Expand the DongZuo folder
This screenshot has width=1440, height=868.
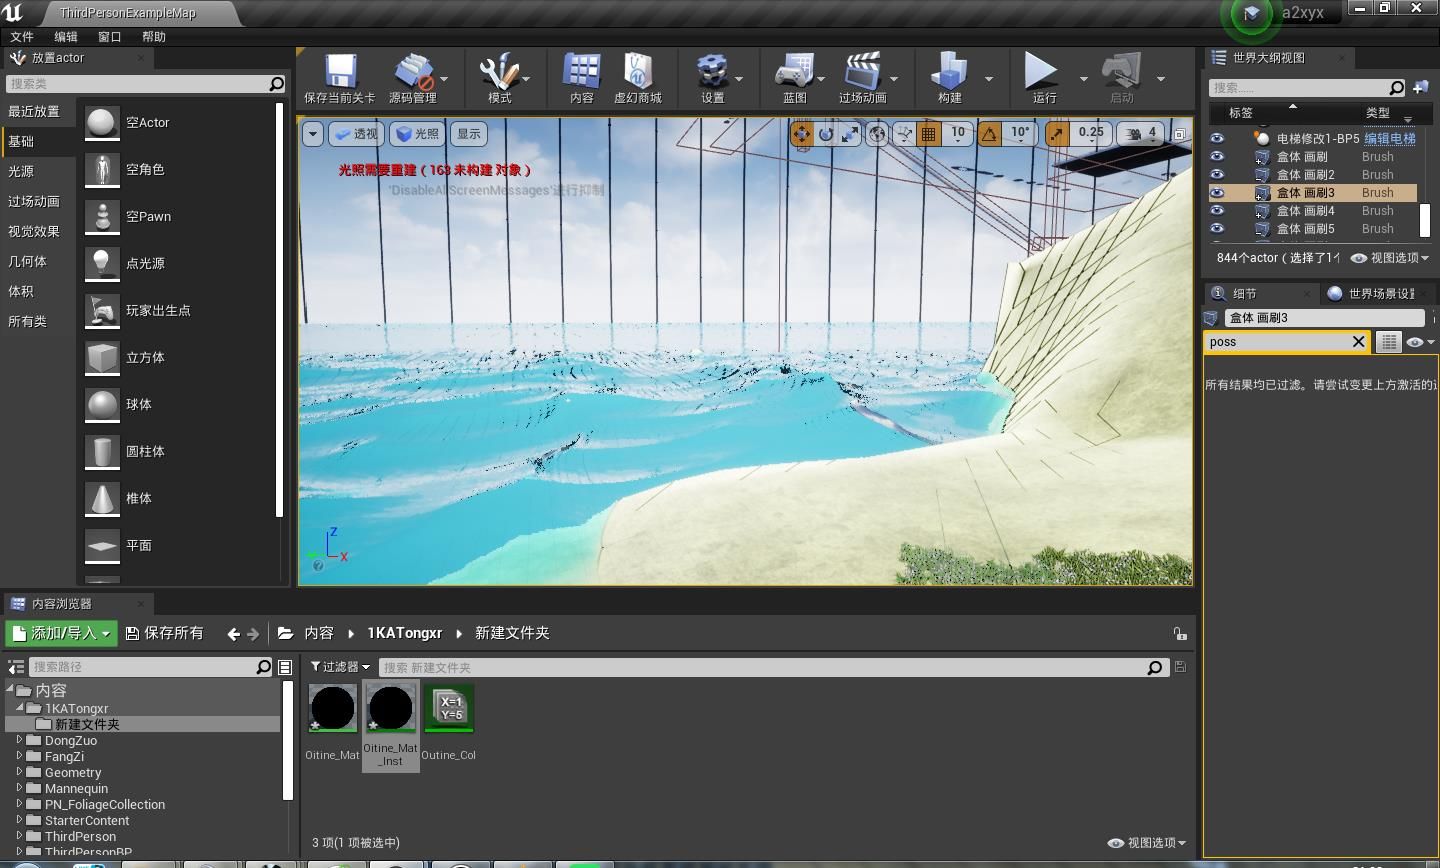(x=19, y=740)
